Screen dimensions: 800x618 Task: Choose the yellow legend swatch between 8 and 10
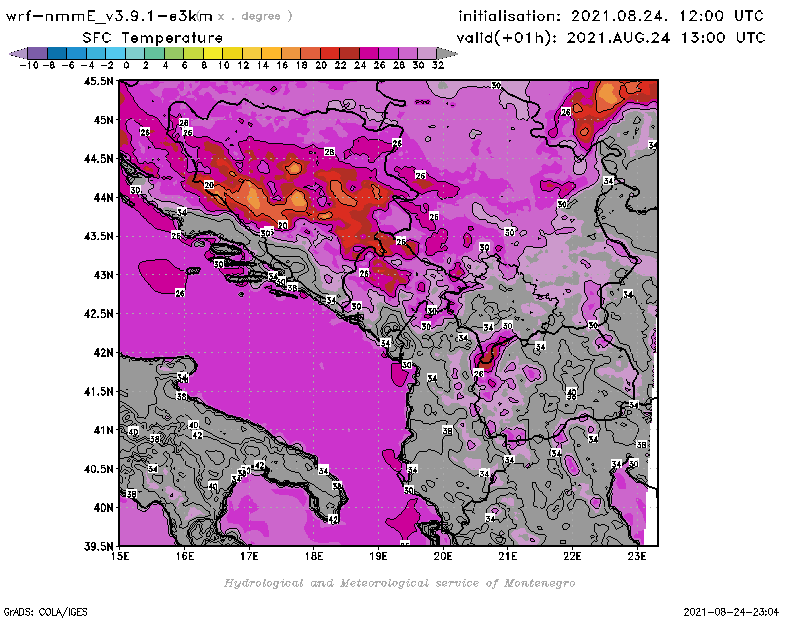pyautogui.click(x=212, y=54)
